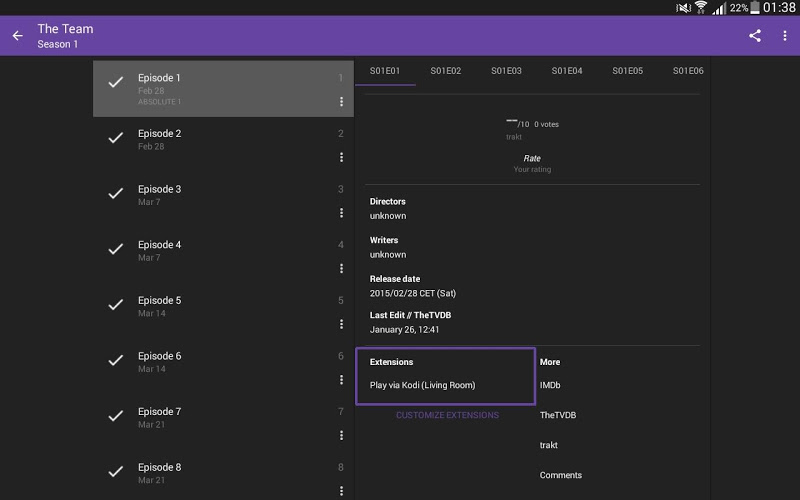This screenshot has height=500, width=800.
Task: Click the Customize Extensions button
Action: point(447,415)
